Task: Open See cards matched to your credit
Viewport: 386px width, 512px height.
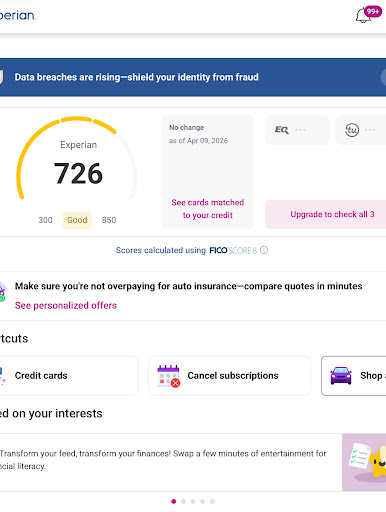Action: (x=208, y=209)
